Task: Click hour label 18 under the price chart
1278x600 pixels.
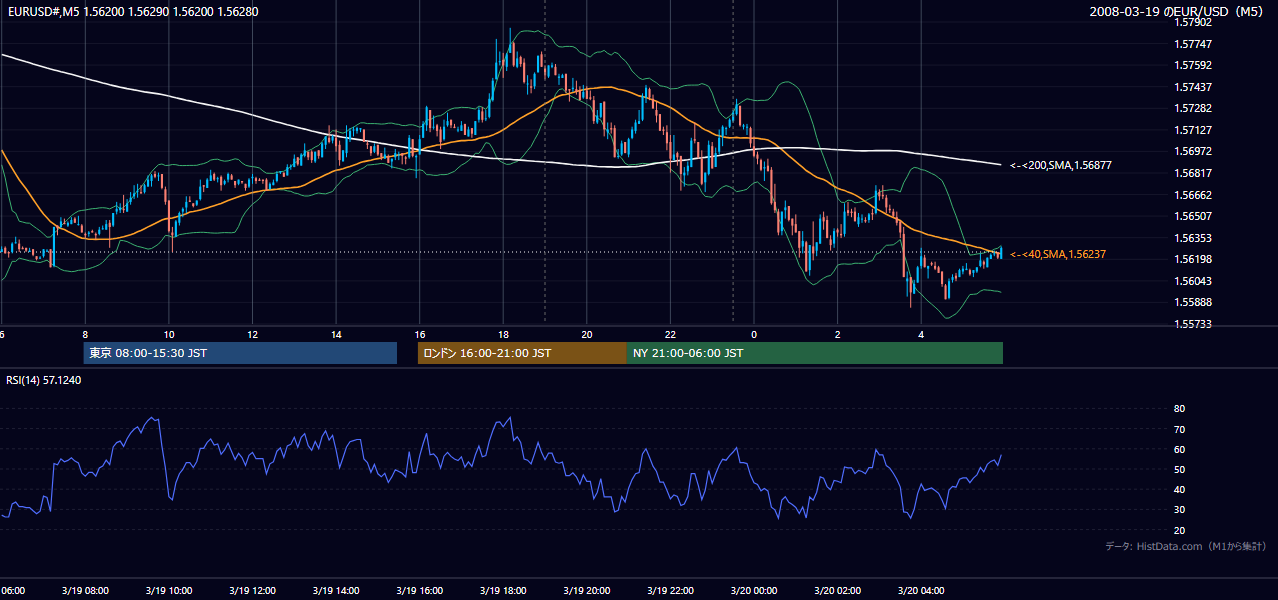Action: (x=504, y=335)
